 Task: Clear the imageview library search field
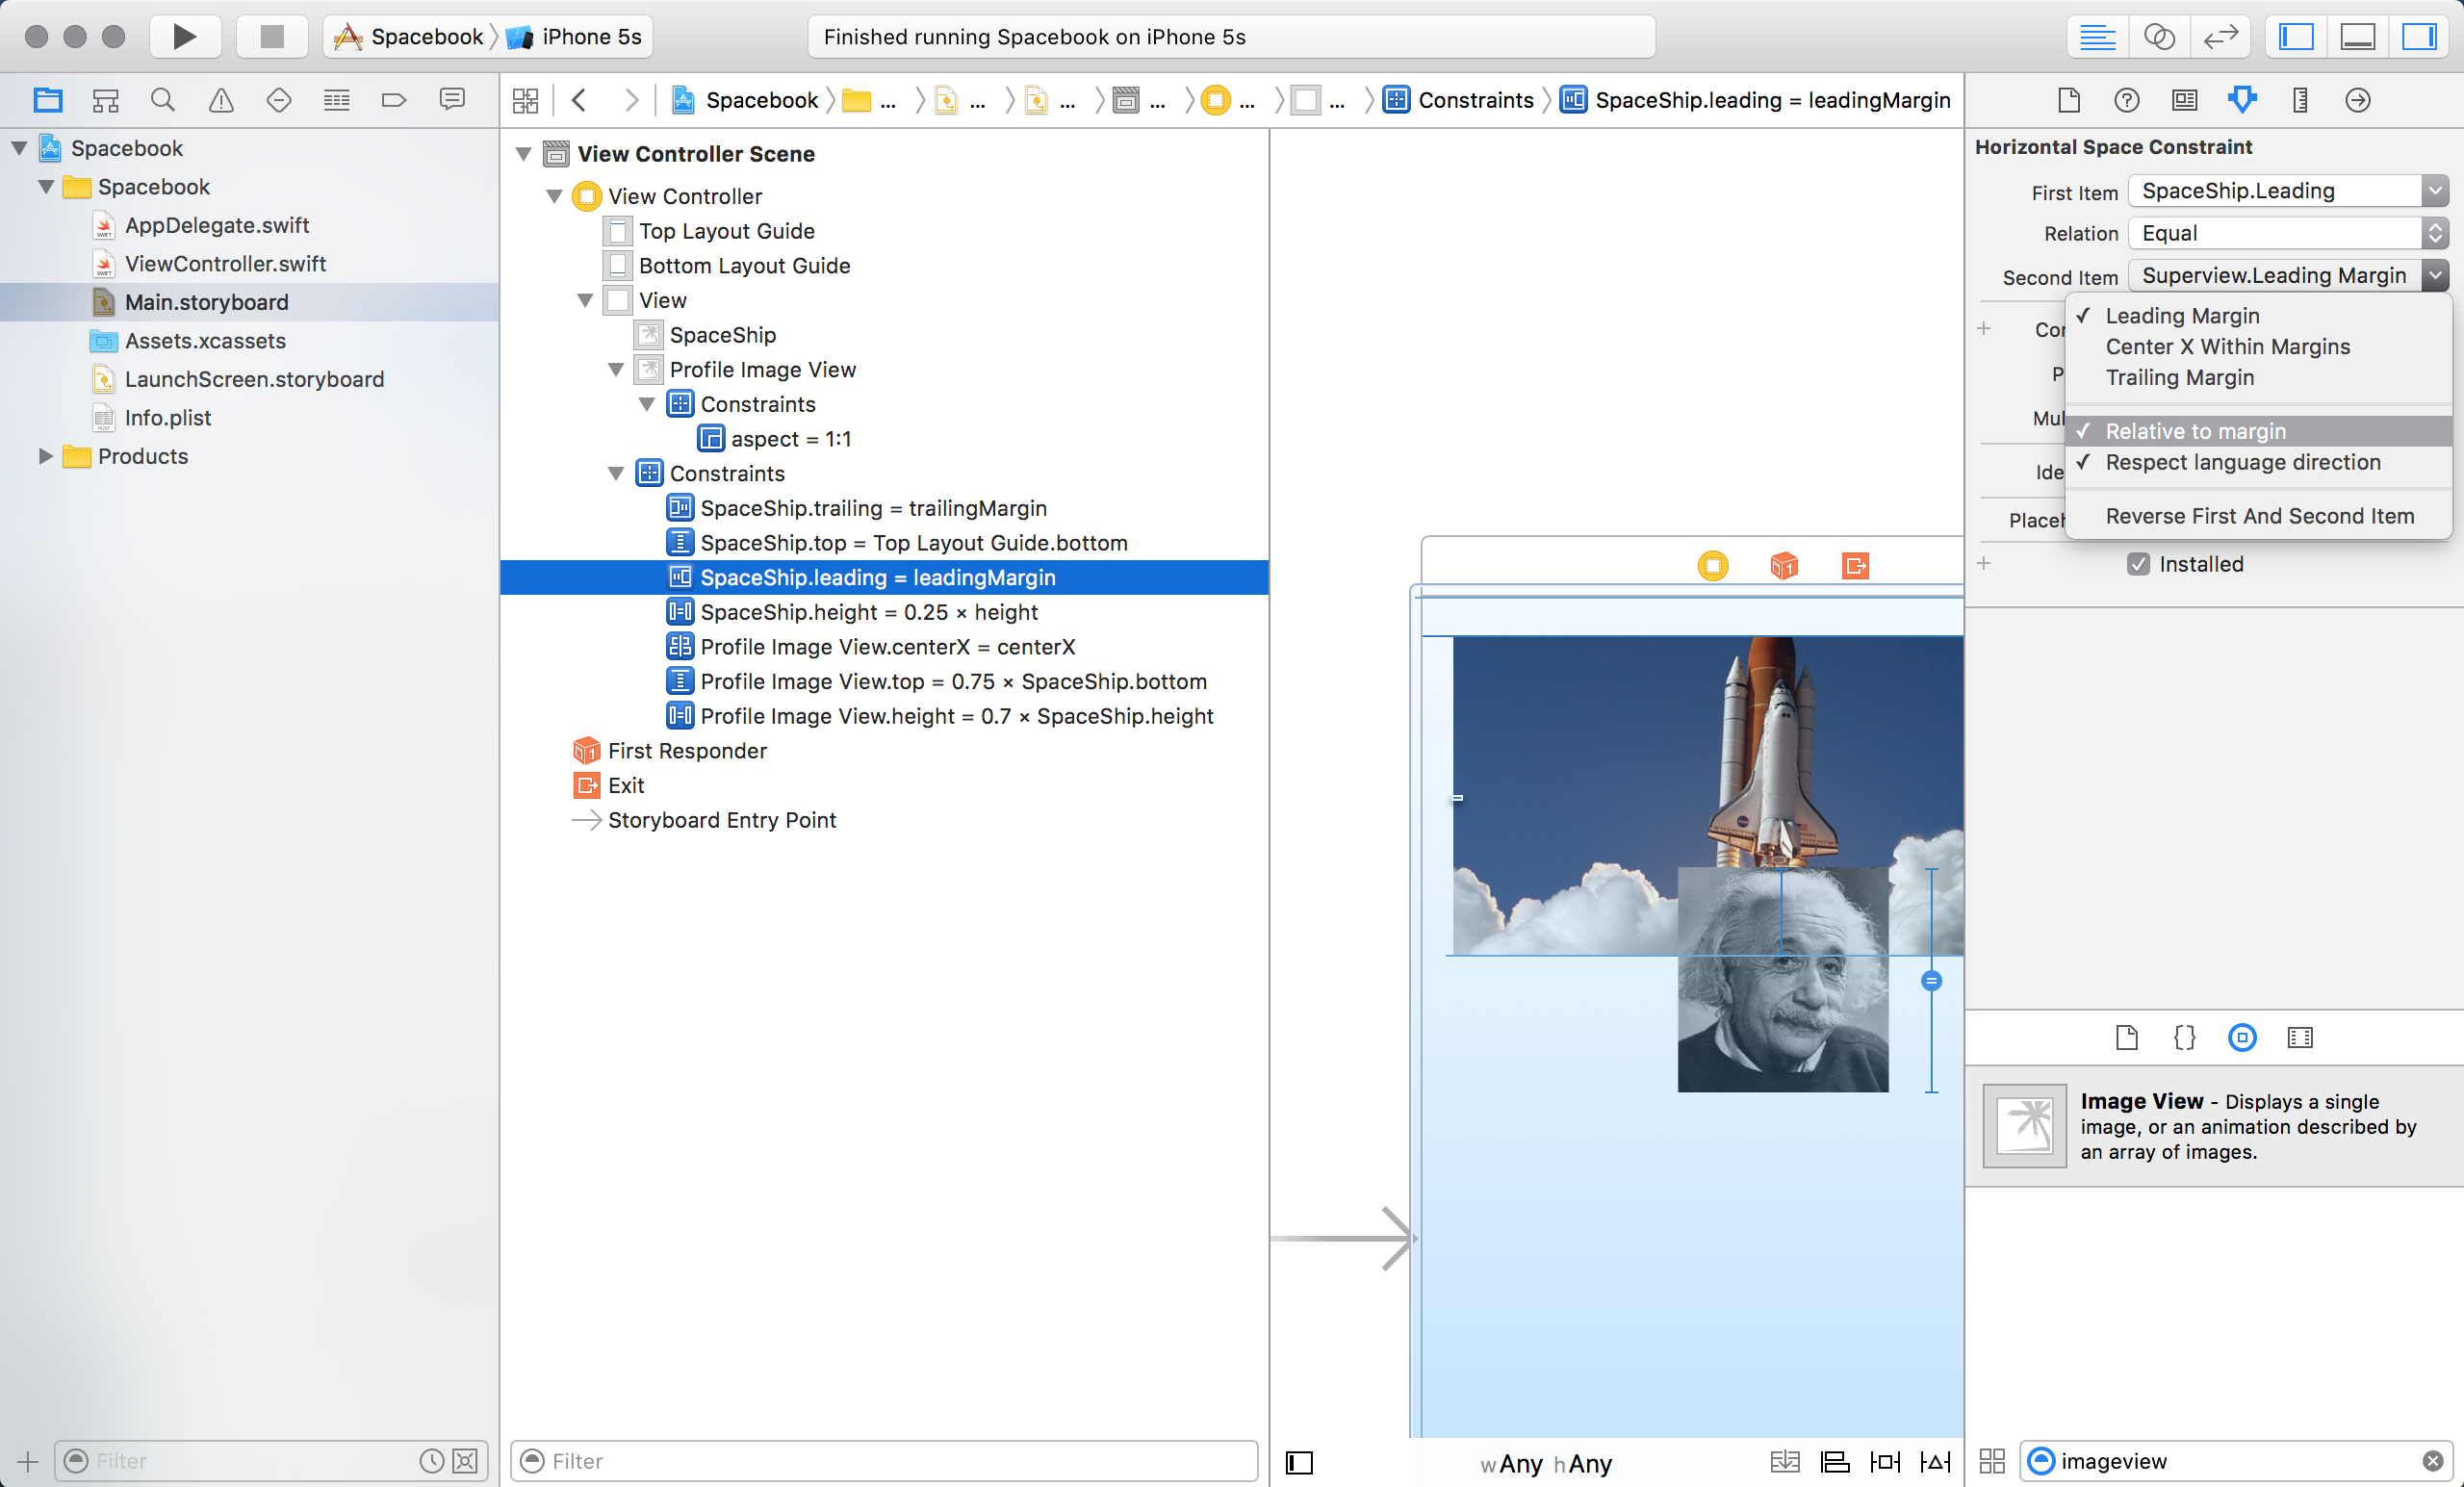point(2432,1461)
